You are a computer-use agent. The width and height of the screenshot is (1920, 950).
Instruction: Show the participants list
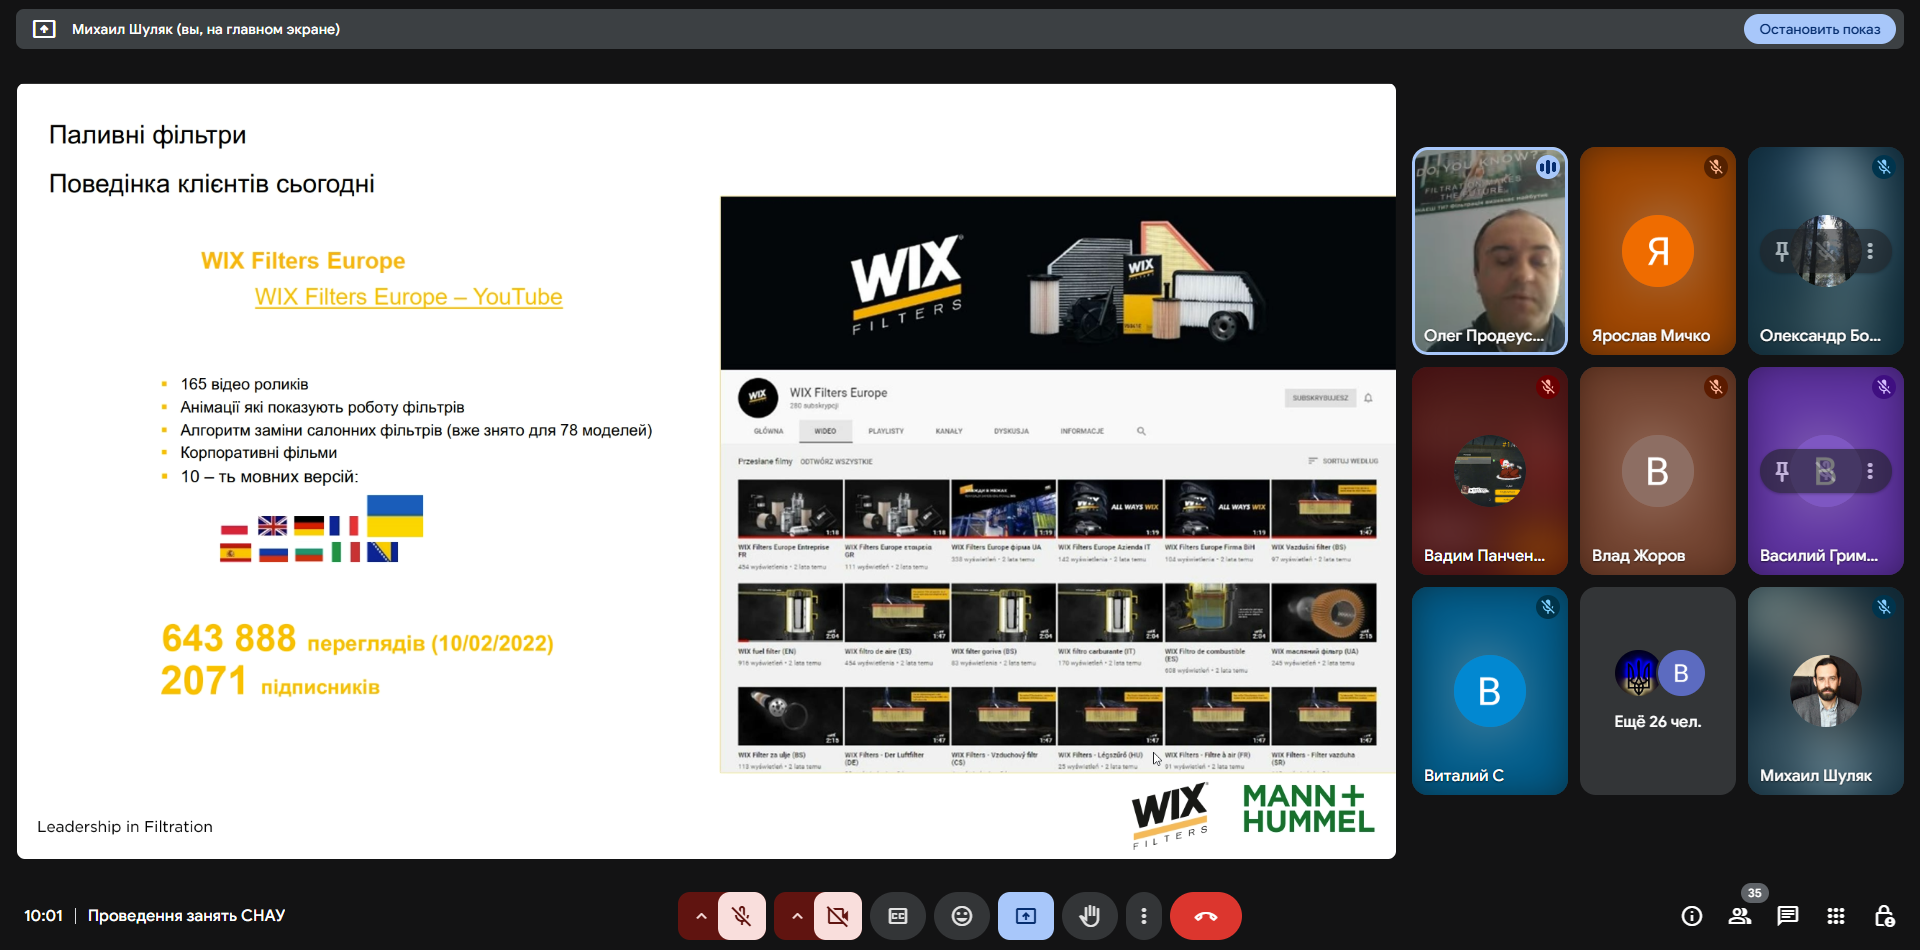[1740, 916]
